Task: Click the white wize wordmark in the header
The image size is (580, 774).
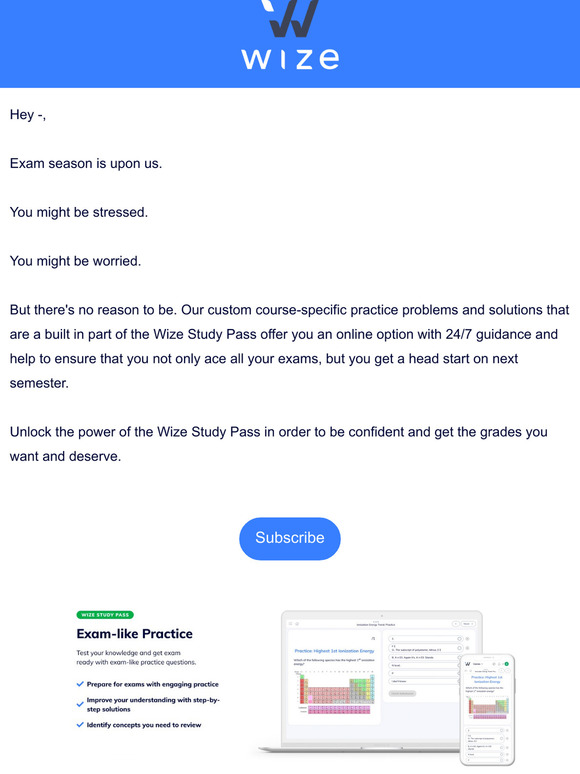Action: pos(290,59)
